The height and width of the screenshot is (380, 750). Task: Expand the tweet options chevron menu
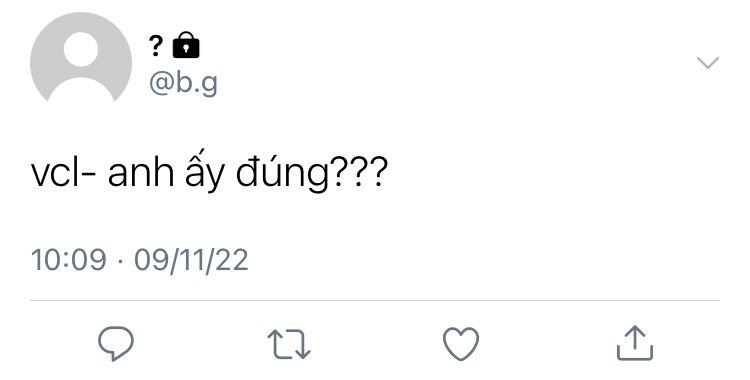coord(708,63)
